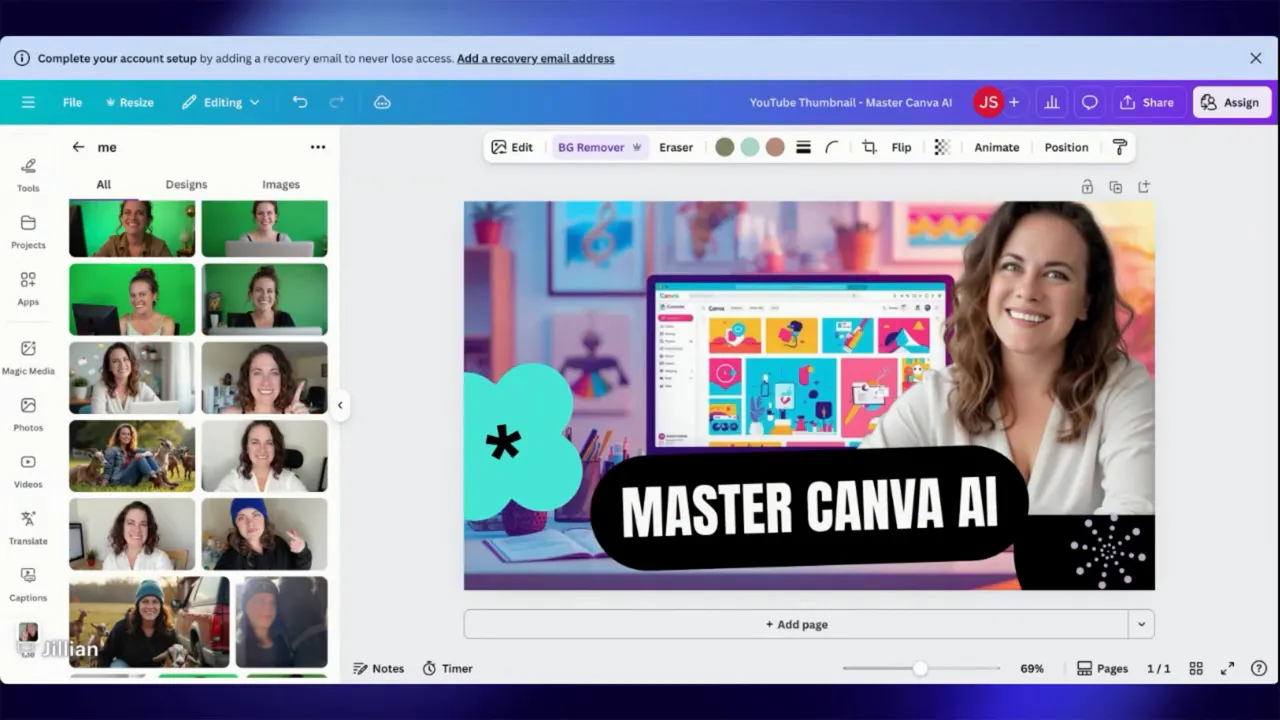Open the Position panel

1065,147
